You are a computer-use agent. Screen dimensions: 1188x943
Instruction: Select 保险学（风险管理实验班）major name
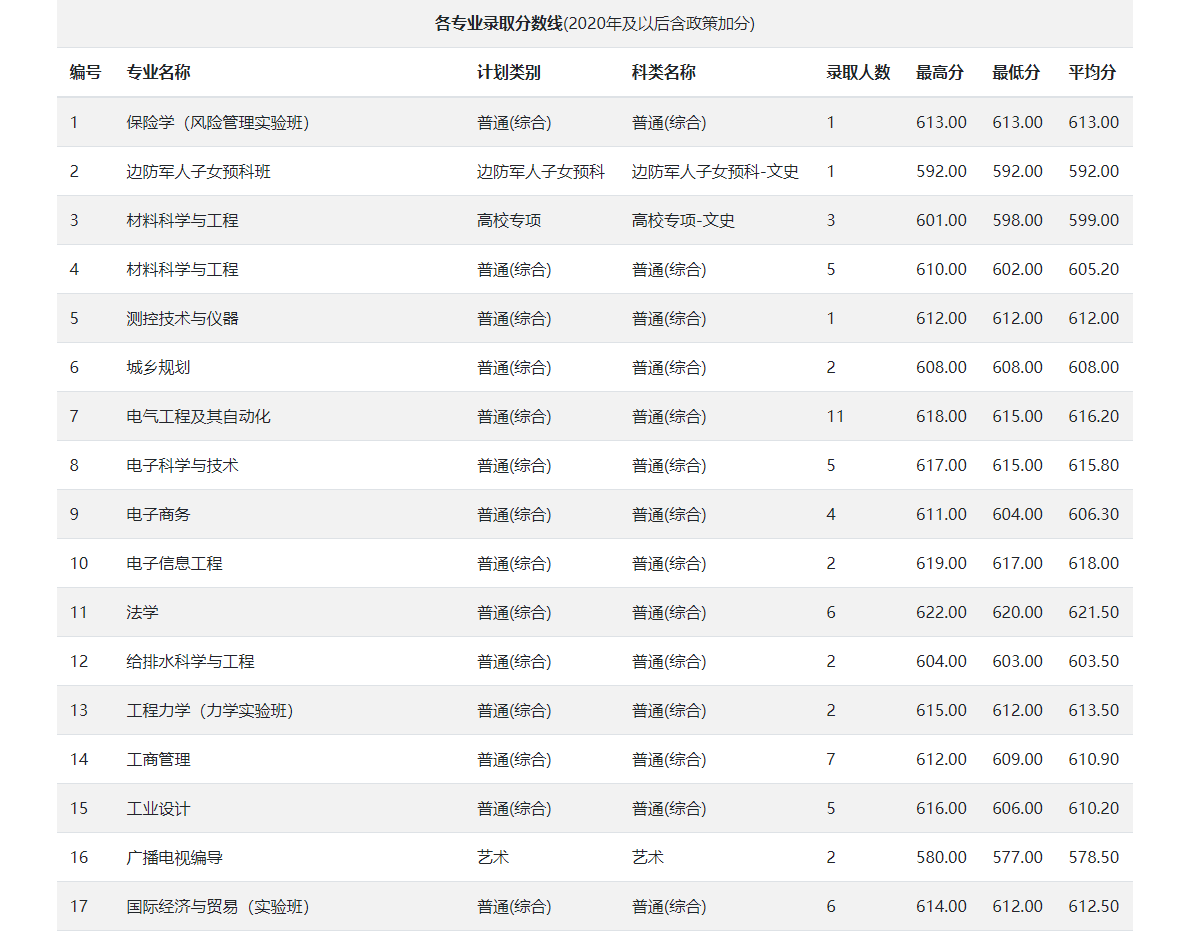click(x=217, y=123)
